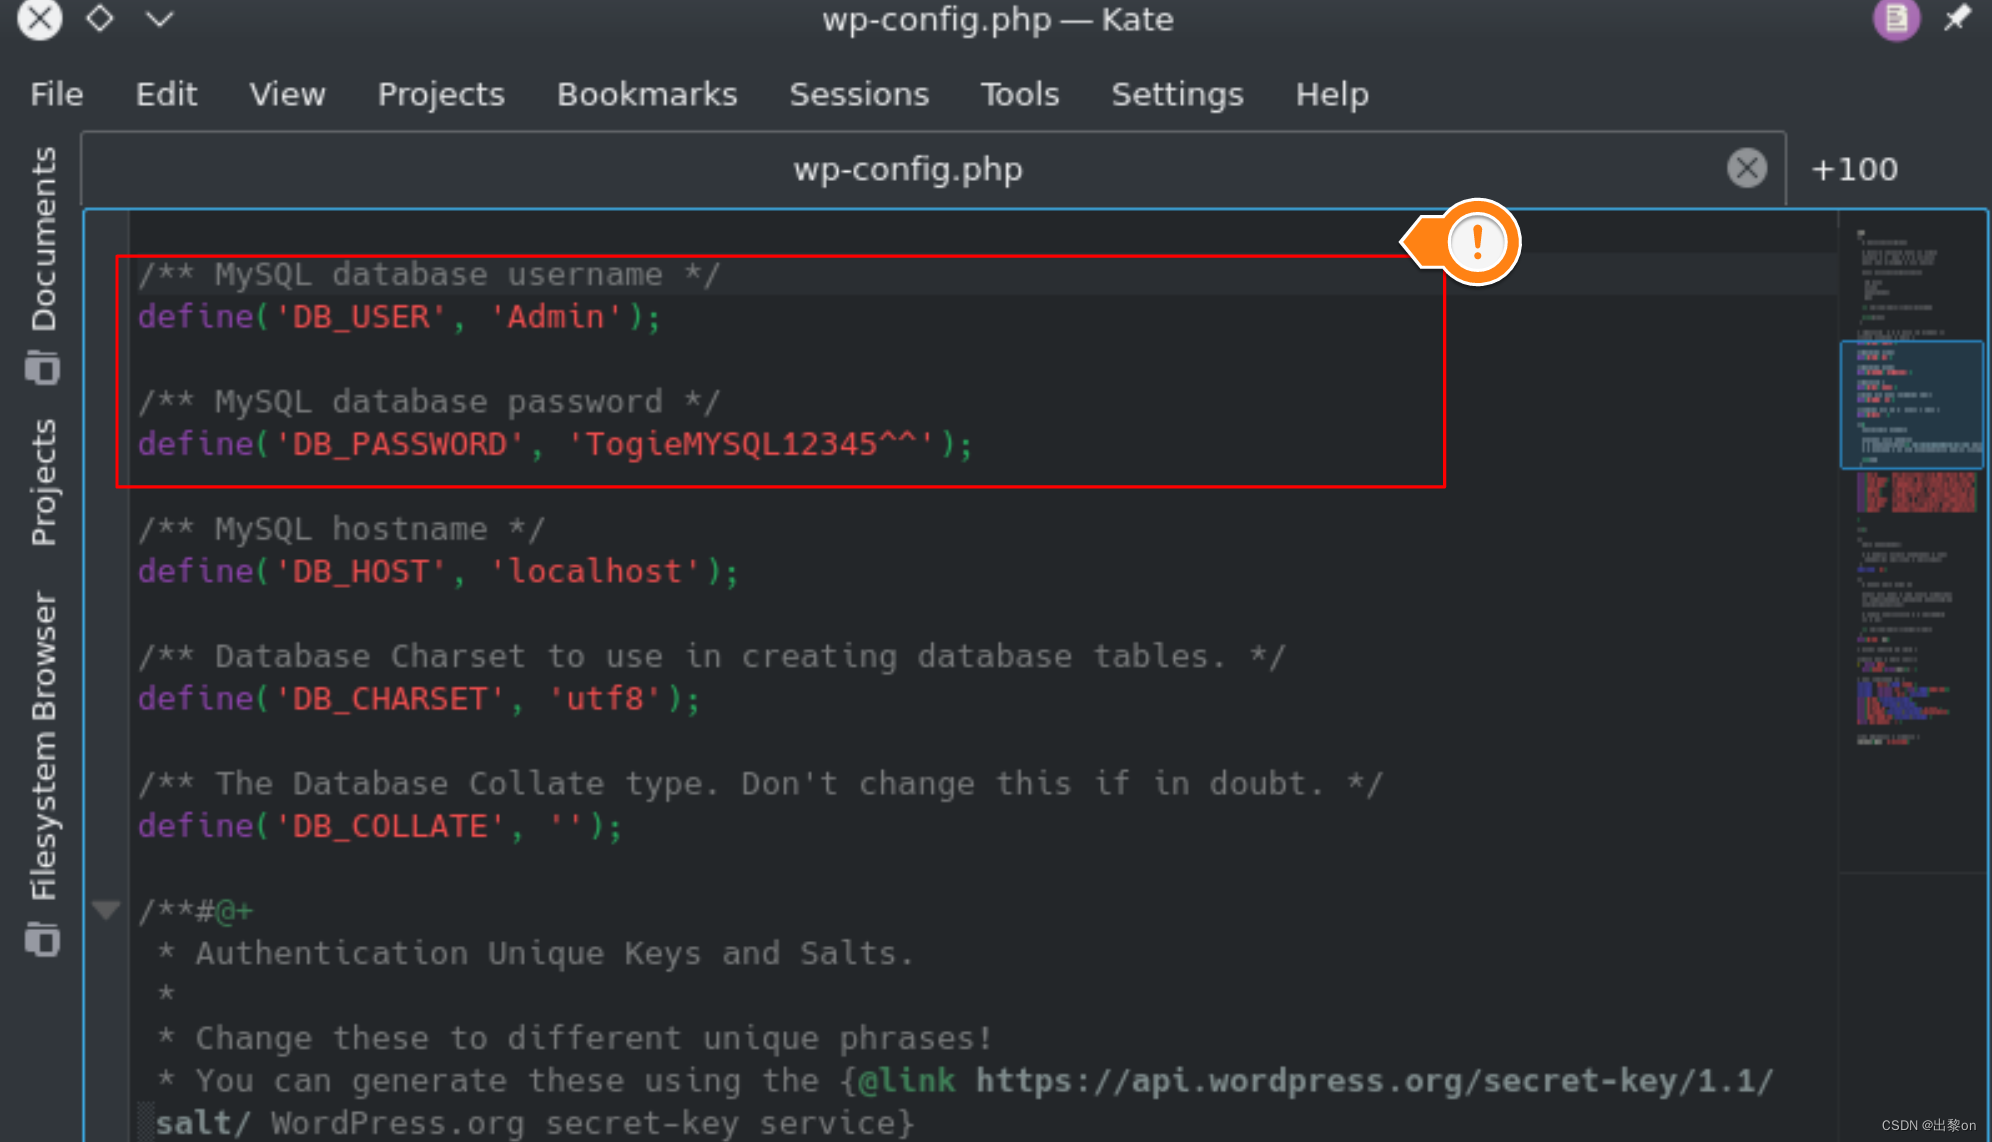The width and height of the screenshot is (1992, 1142).
Task: Click the diamond keep-above icon in title bar
Action: [100, 18]
